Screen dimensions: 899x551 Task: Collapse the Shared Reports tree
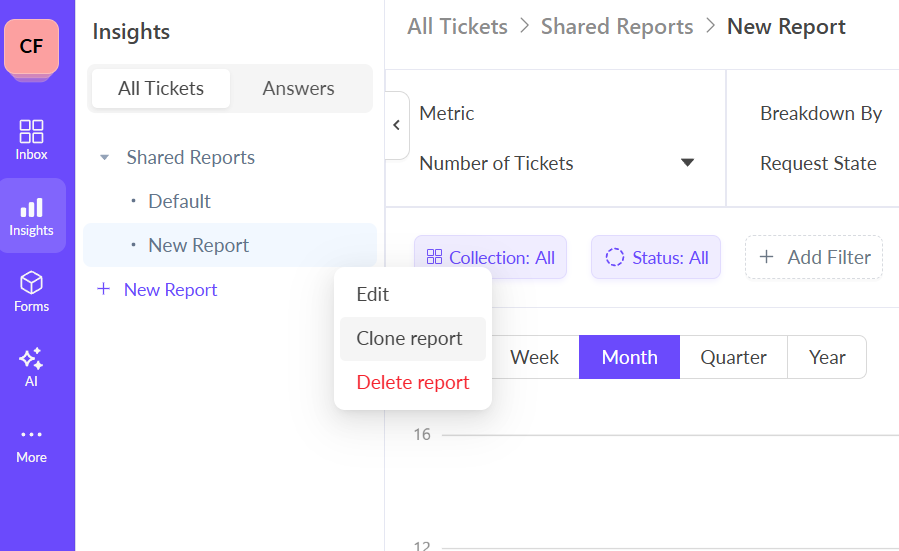(104, 158)
